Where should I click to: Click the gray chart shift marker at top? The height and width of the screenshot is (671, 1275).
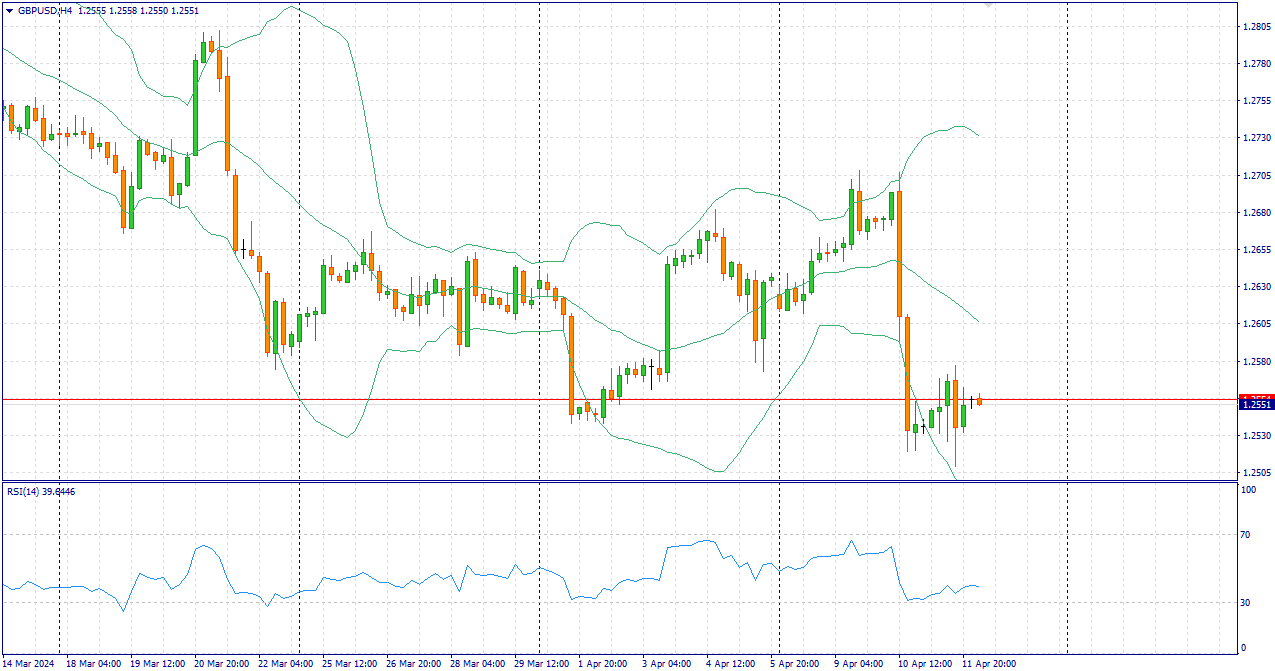pyautogui.click(x=989, y=6)
